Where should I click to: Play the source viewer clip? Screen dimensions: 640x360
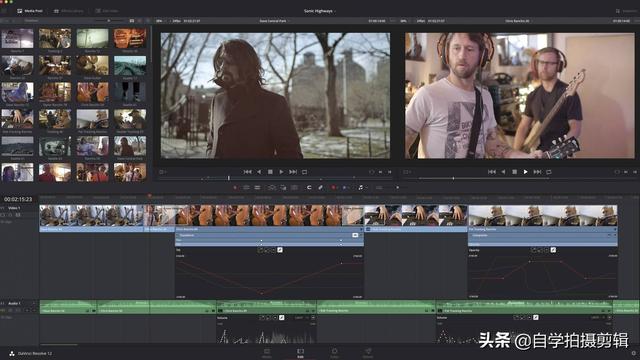coord(281,172)
